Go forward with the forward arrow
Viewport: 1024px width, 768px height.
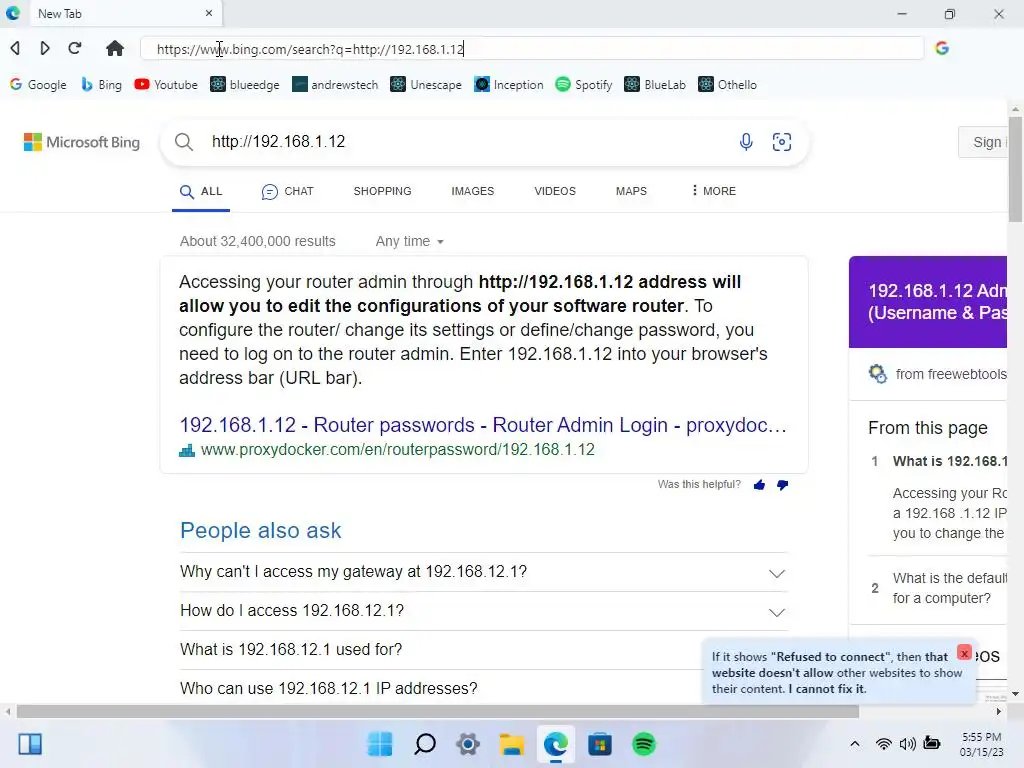pos(44,48)
